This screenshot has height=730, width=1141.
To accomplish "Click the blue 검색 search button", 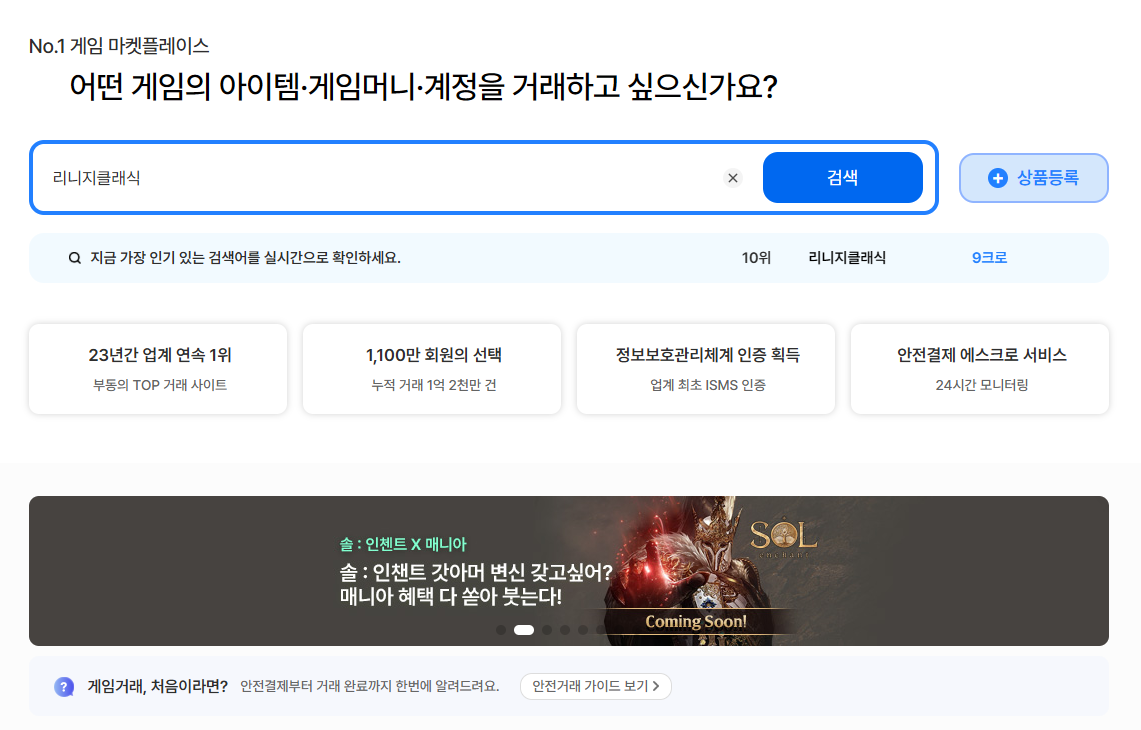I will [x=843, y=178].
